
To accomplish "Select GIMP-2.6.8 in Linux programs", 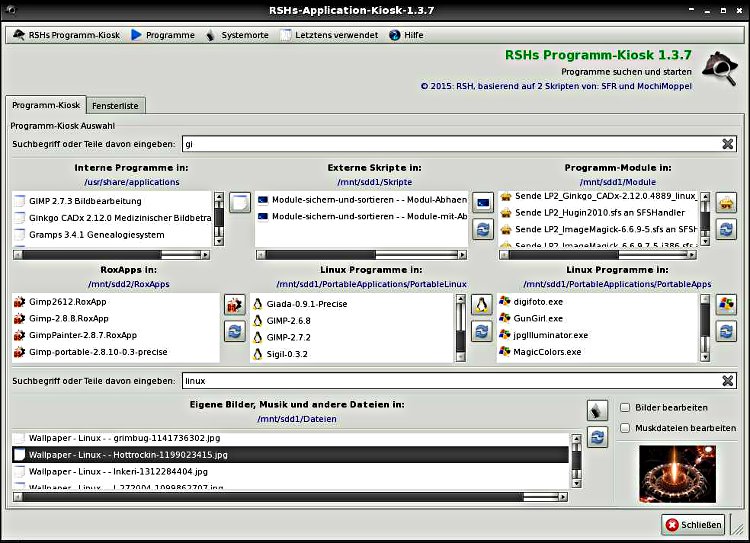I will (x=352, y=321).
